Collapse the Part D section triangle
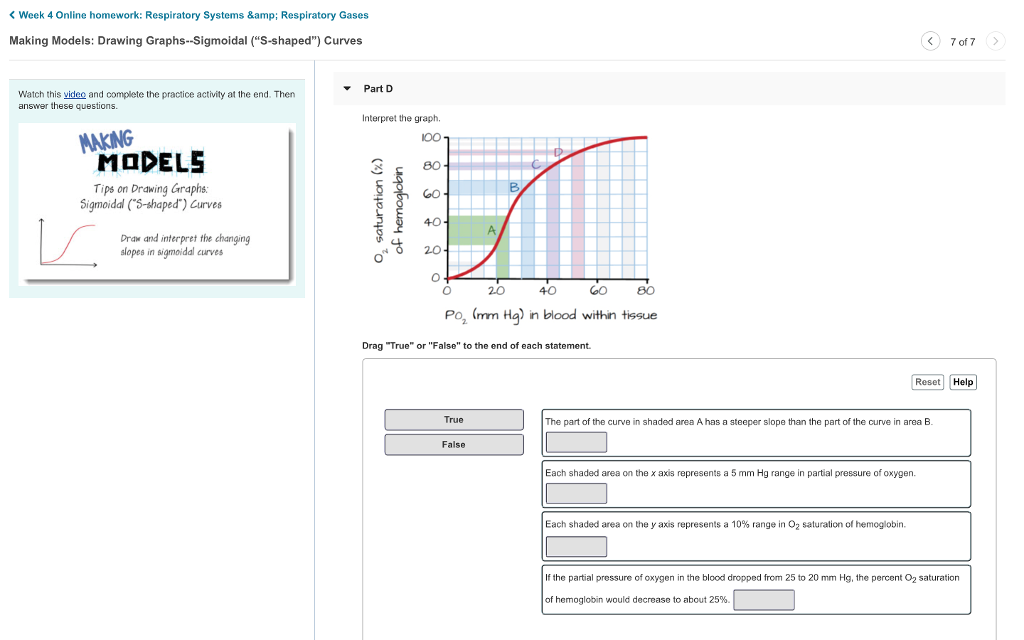 click(x=347, y=89)
